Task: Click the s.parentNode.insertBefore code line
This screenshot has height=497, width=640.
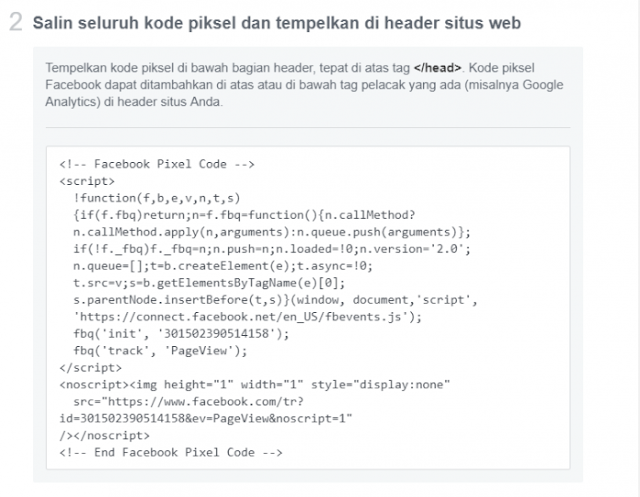Action: (275, 300)
